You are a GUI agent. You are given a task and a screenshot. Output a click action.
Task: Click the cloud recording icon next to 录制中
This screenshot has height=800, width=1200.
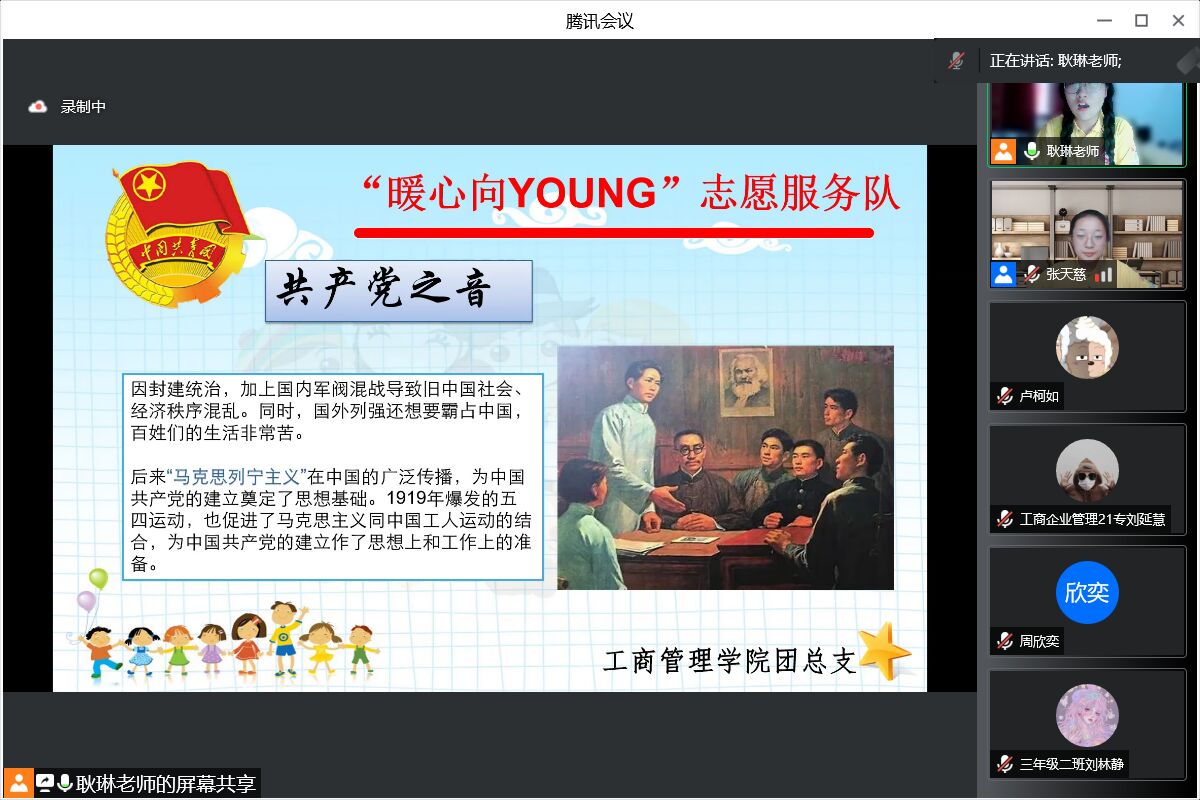pyautogui.click(x=38, y=107)
